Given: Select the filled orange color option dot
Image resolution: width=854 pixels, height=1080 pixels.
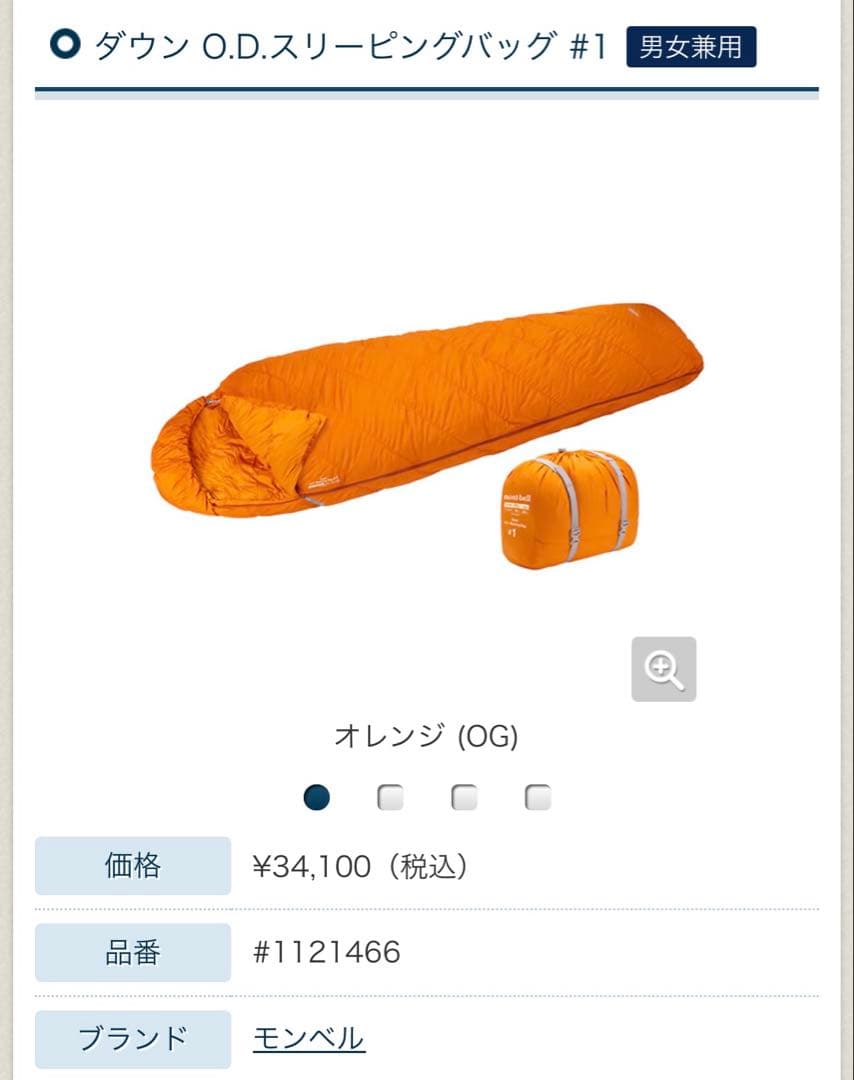Looking at the screenshot, I should pos(317,797).
